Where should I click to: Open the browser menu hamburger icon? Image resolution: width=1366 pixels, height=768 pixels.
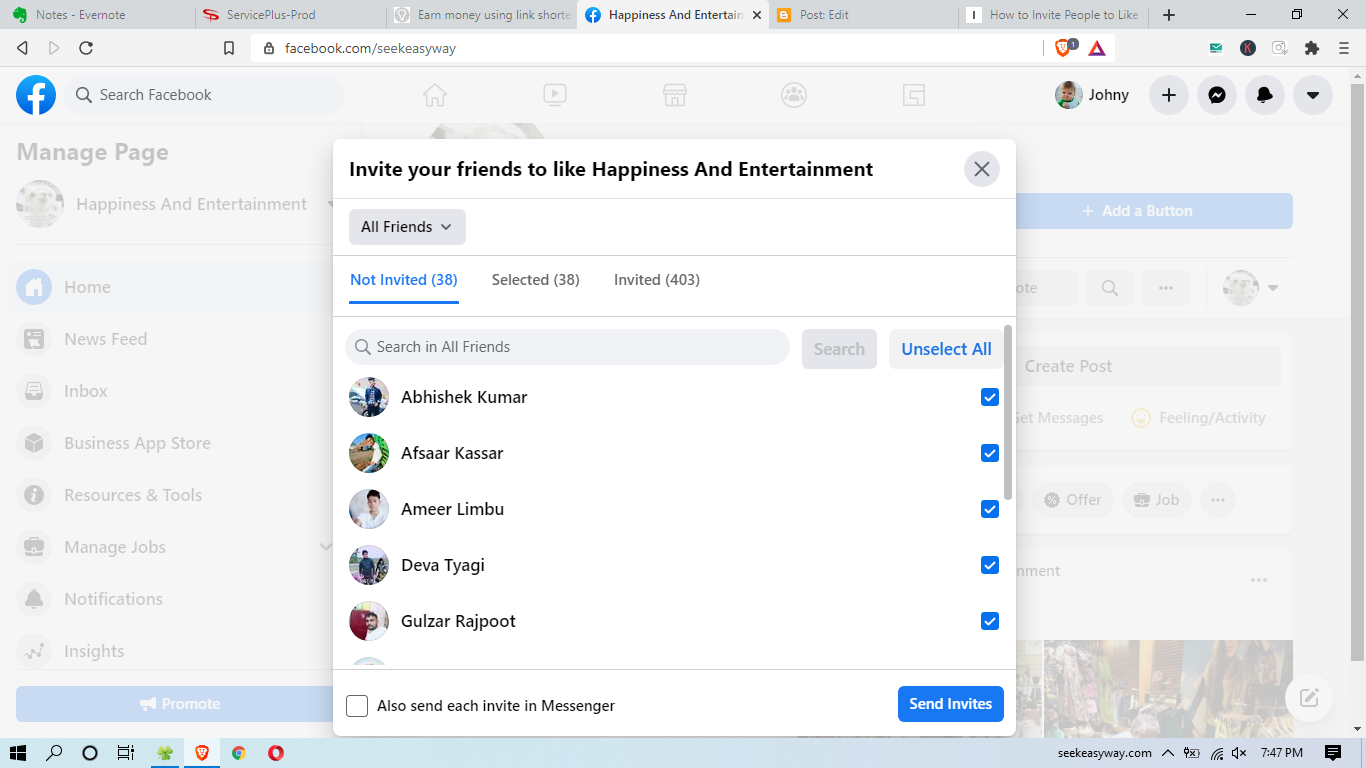point(1344,48)
